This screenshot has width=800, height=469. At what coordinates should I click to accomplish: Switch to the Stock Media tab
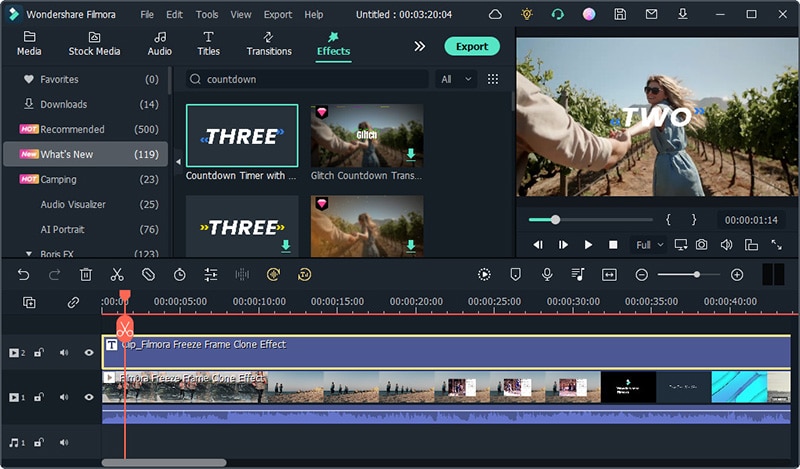94,44
